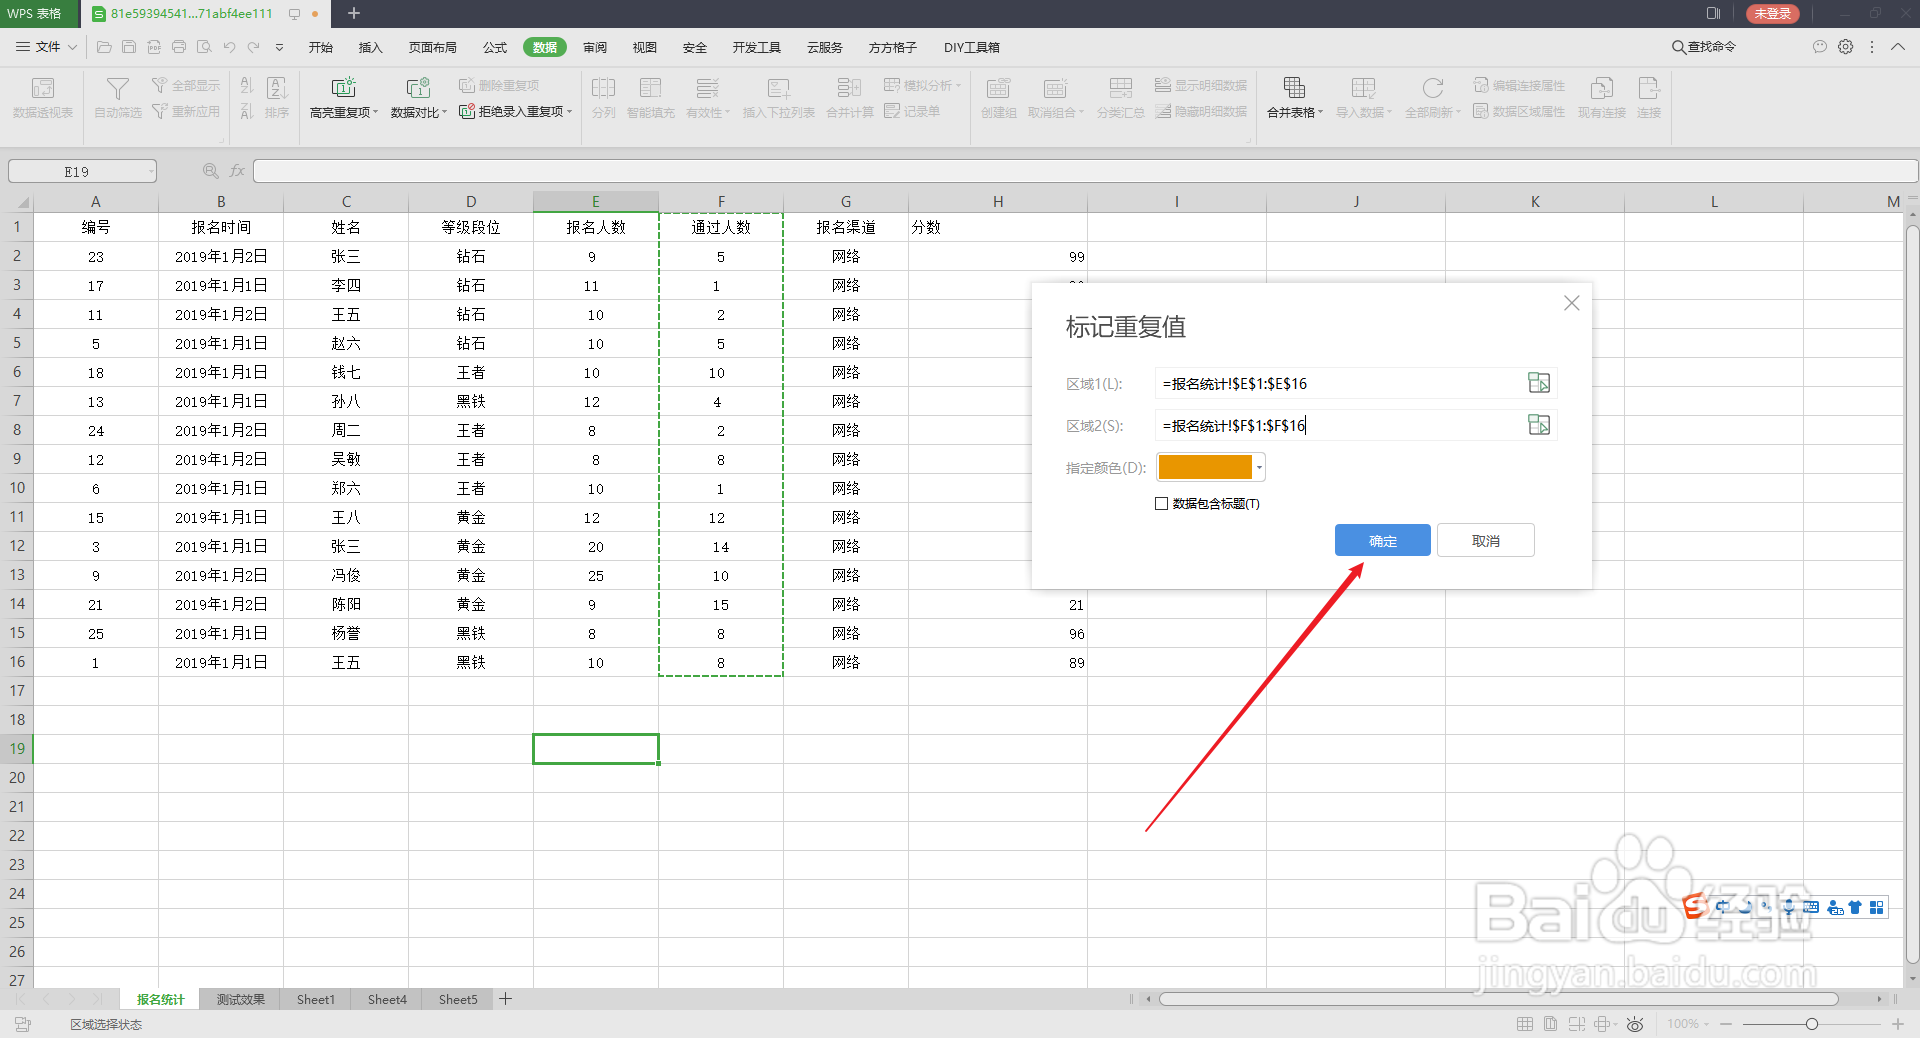The height and width of the screenshot is (1038, 1920).
Task: Click the range selector icon for 区域2
Action: click(x=1539, y=425)
